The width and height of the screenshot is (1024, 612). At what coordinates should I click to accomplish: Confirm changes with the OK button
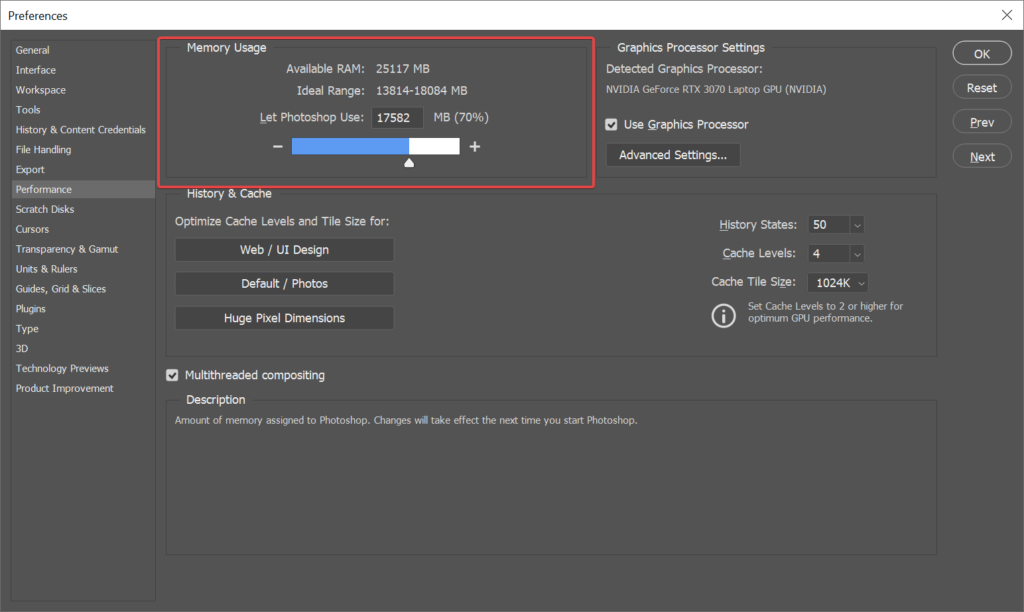(981, 52)
